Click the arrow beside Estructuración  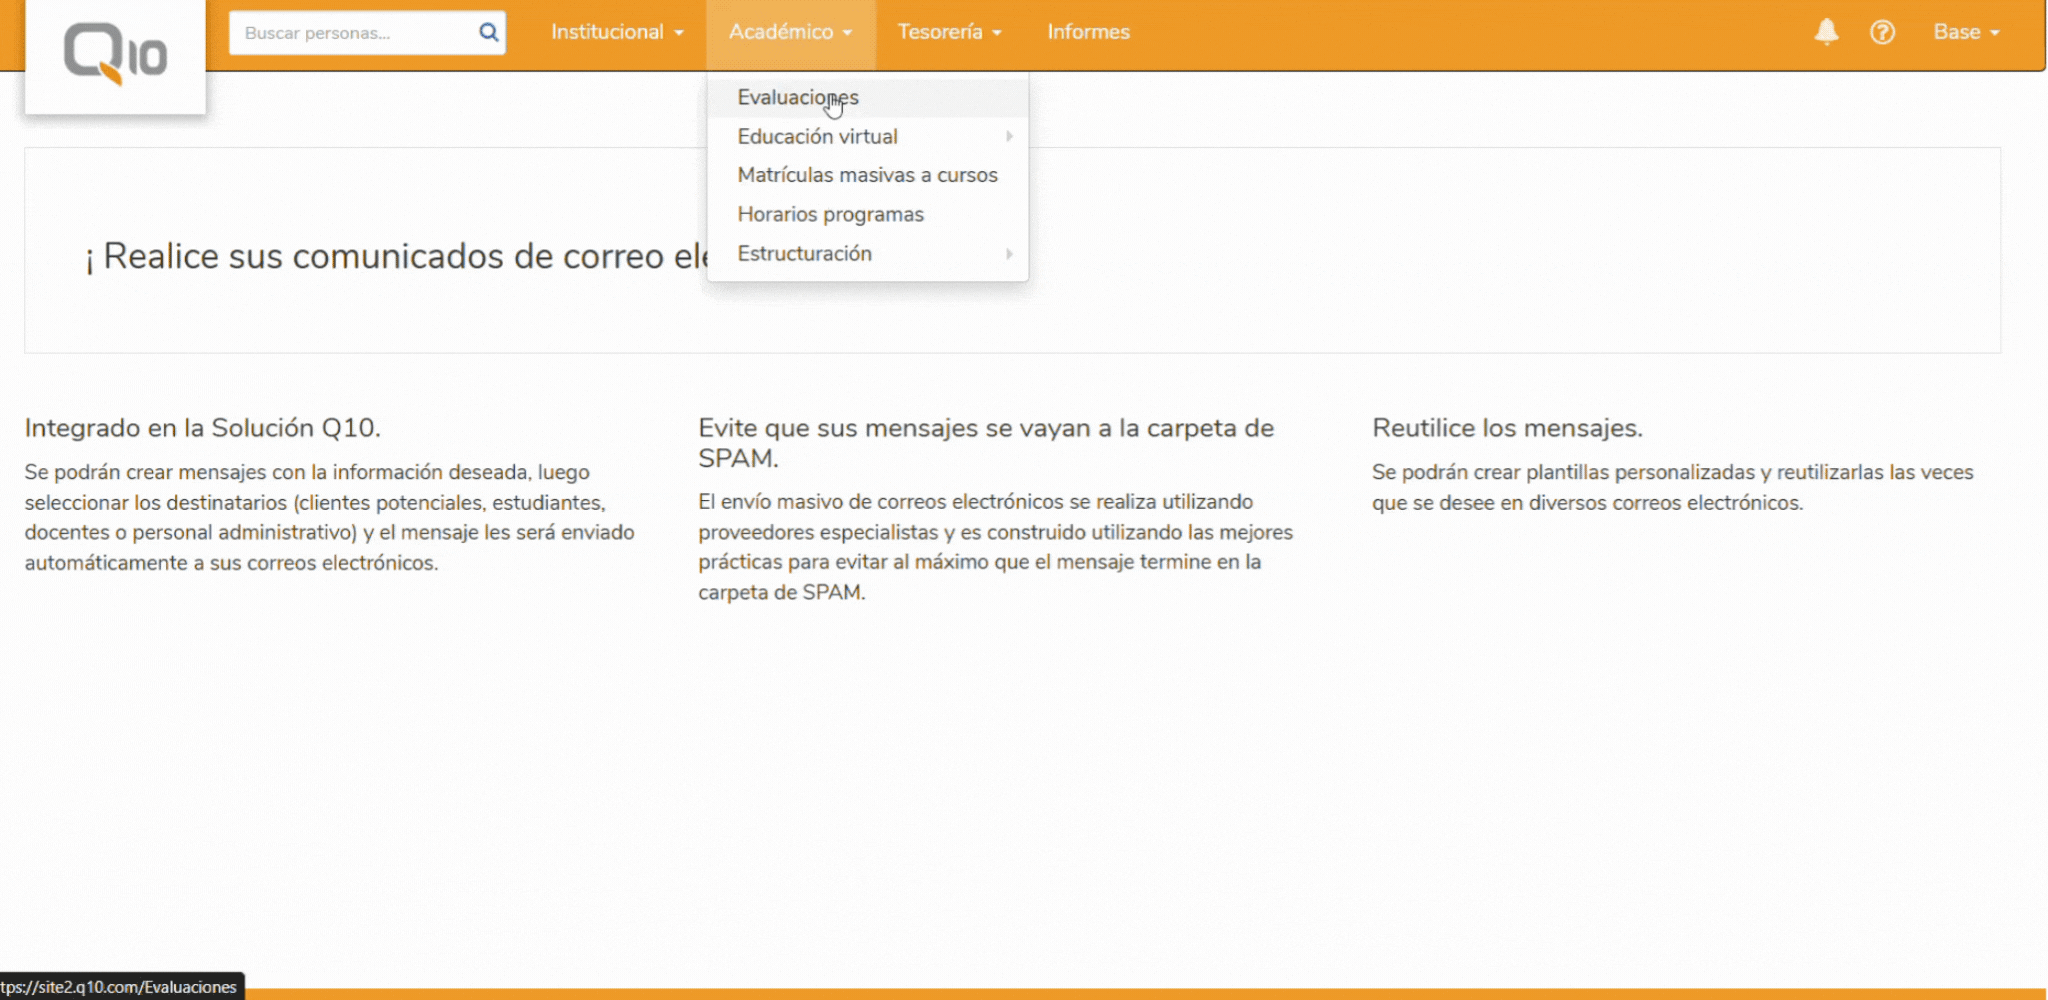1009,254
